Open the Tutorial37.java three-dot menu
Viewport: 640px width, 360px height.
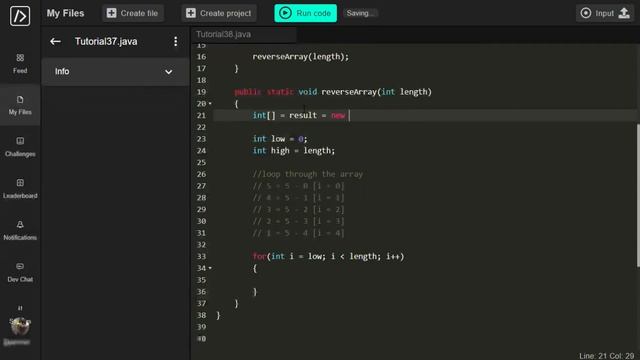tap(176, 41)
